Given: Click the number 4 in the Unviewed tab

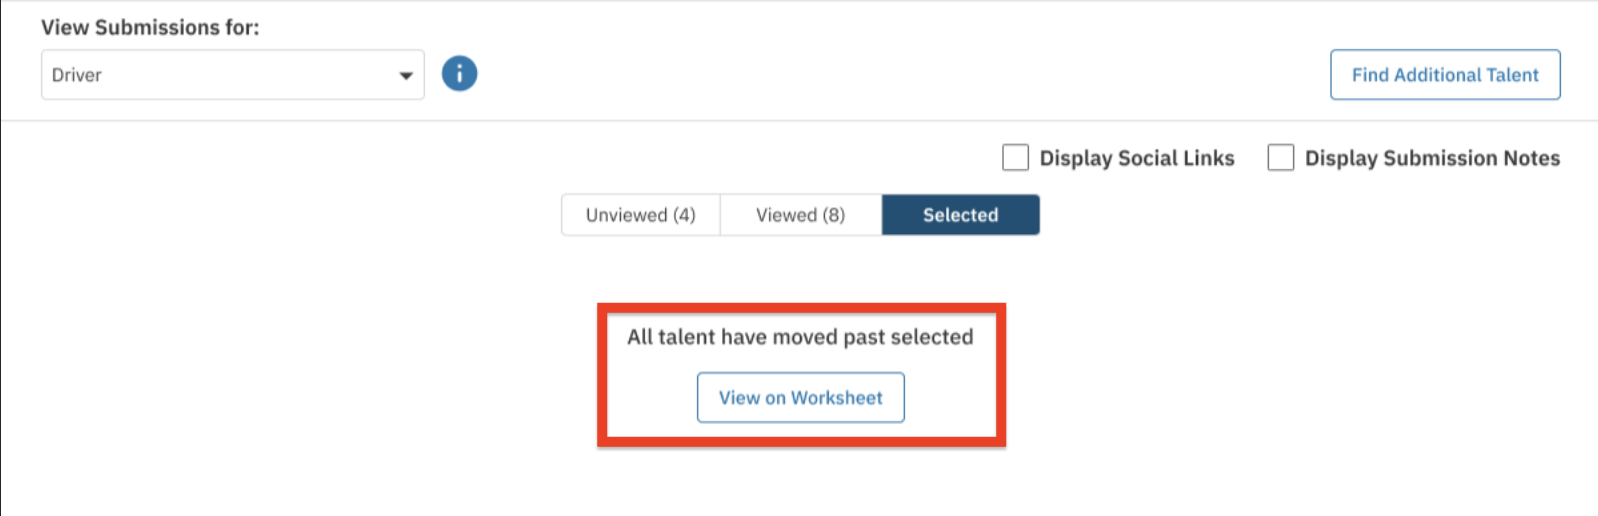Looking at the screenshot, I should tap(684, 215).
